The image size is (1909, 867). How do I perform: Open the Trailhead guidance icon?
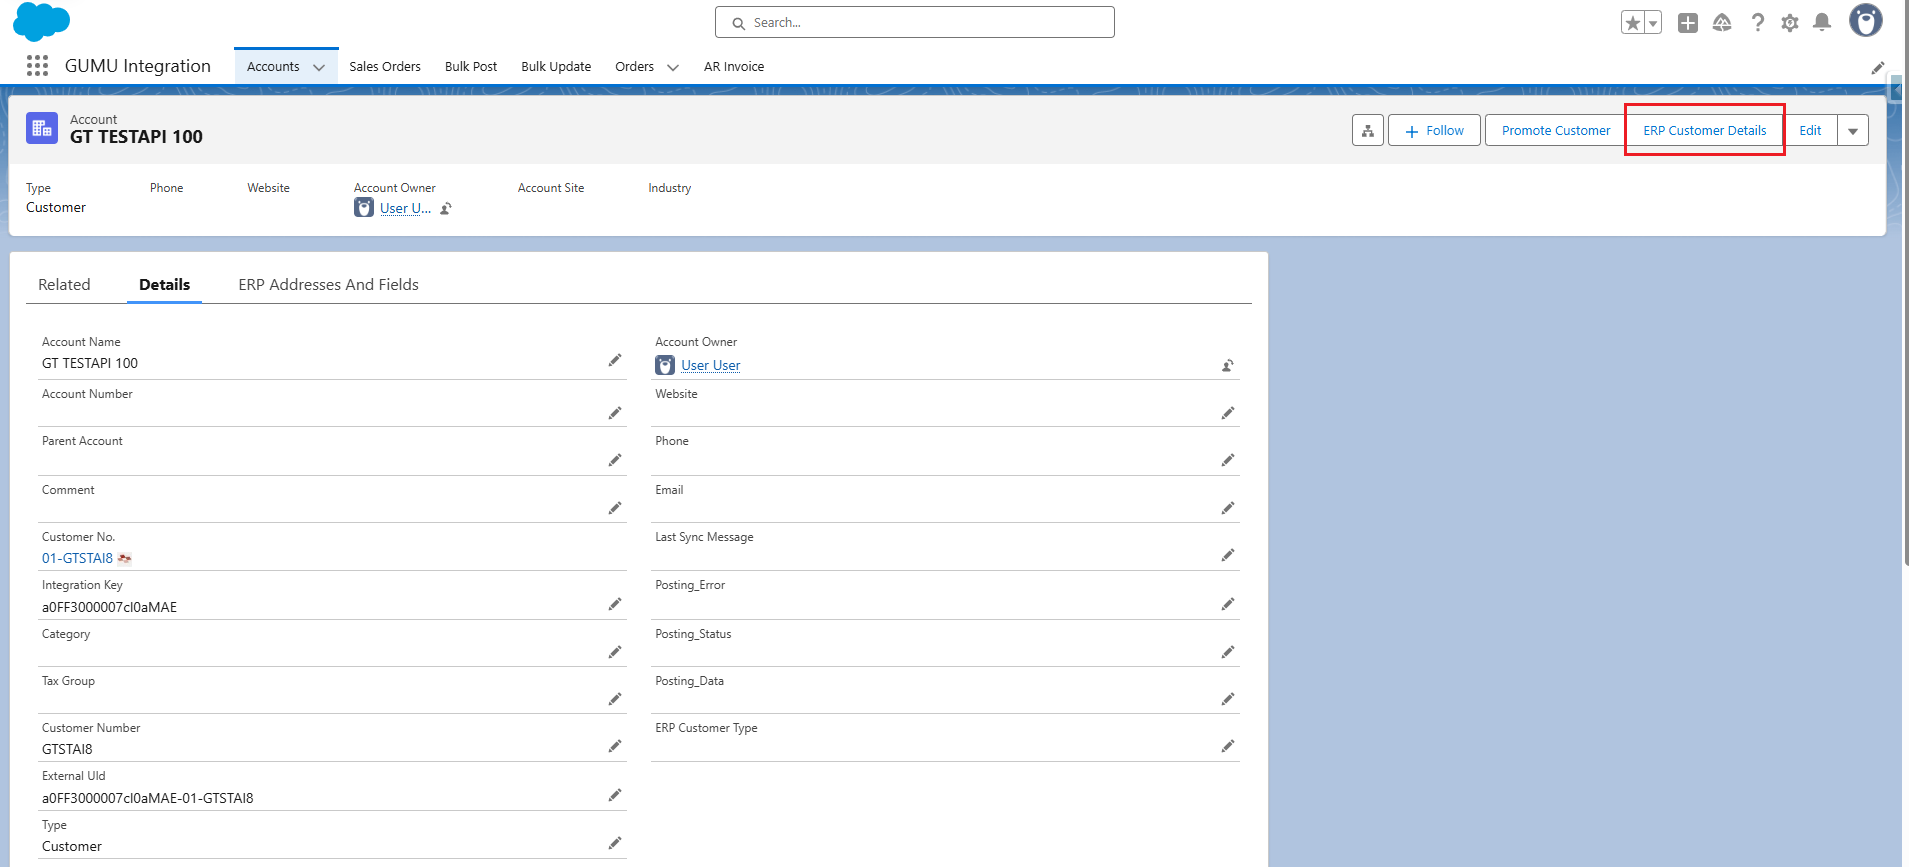pos(1722,23)
